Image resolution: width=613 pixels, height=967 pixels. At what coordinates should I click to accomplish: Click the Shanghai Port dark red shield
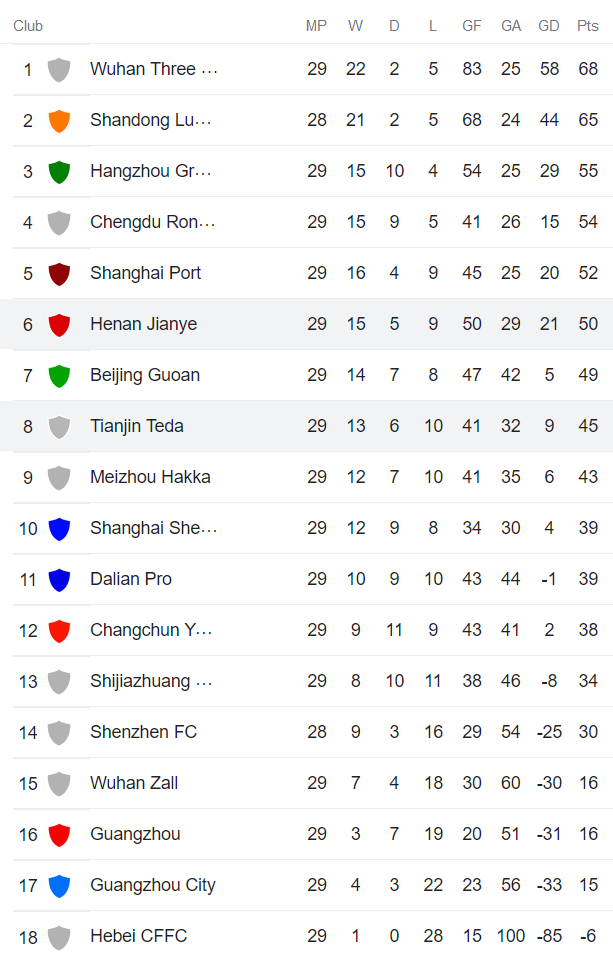coord(59,273)
